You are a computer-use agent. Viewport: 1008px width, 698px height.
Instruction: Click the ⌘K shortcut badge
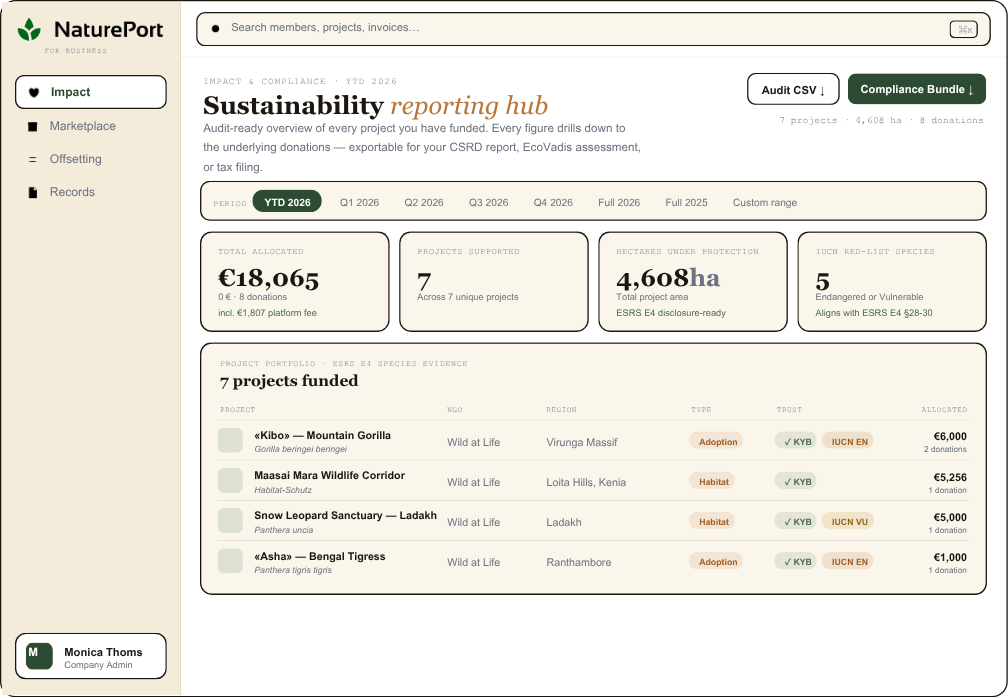(x=964, y=29)
